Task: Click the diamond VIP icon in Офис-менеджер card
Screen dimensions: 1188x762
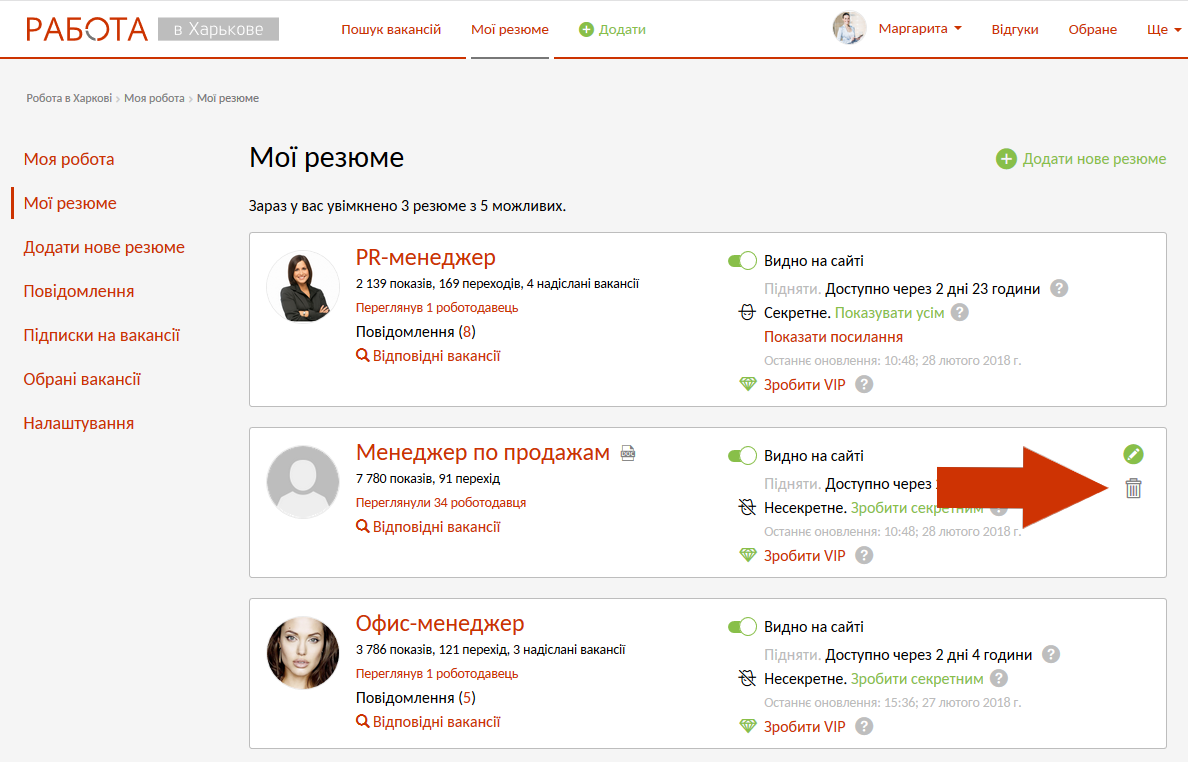Action: click(x=748, y=726)
